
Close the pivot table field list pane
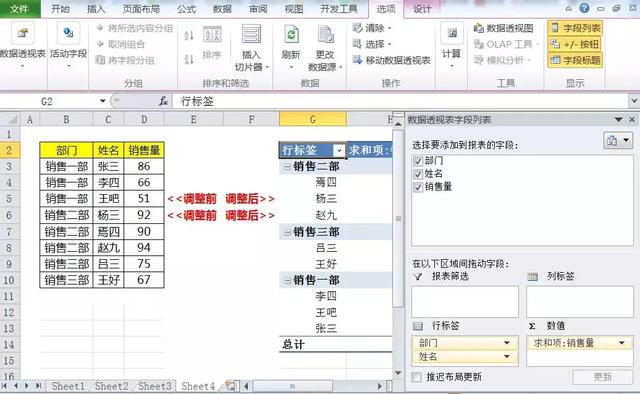(632, 120)
